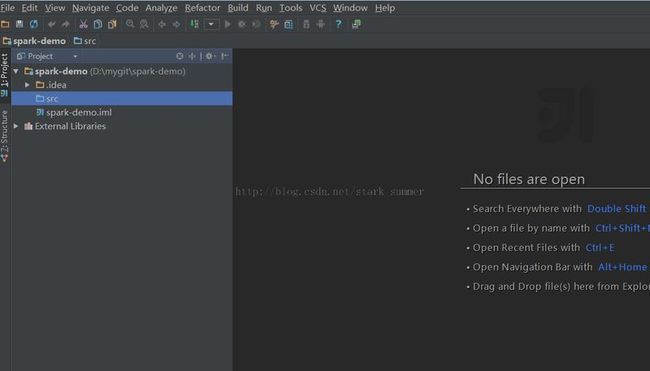Click spark-demo in the navigation bar

coord(34,41)
